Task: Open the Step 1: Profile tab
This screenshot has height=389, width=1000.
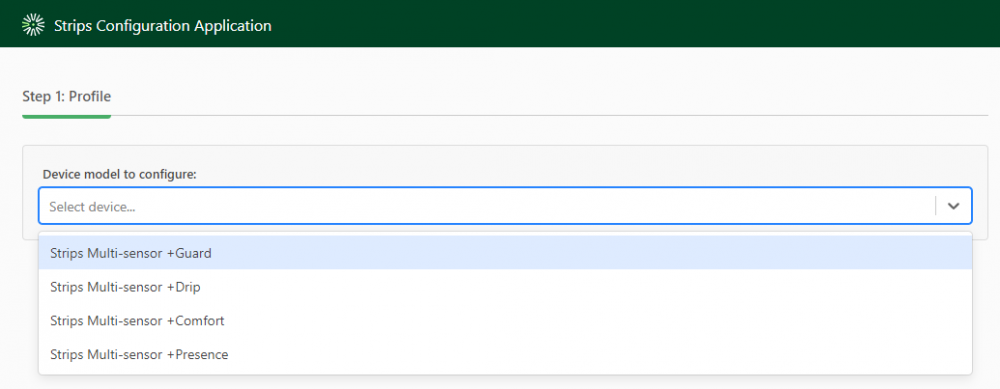Action: [66, 96]
